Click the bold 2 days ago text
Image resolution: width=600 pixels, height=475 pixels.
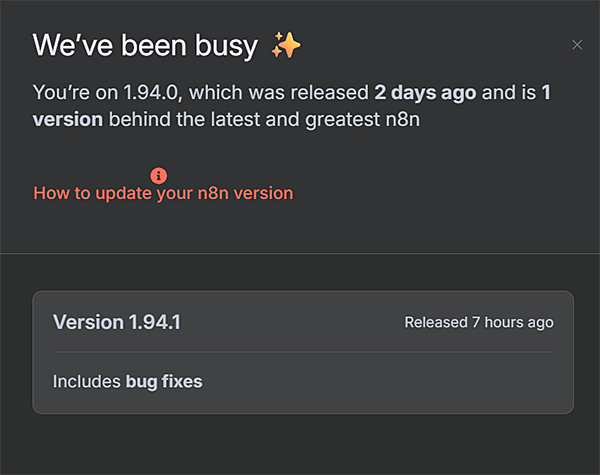coord(425,93)
